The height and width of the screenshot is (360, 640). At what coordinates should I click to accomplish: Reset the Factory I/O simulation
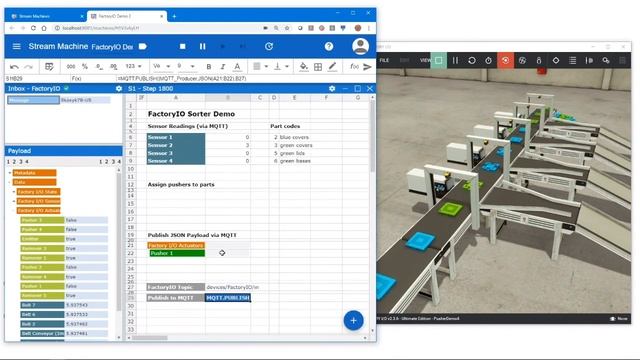coord(472,60)
